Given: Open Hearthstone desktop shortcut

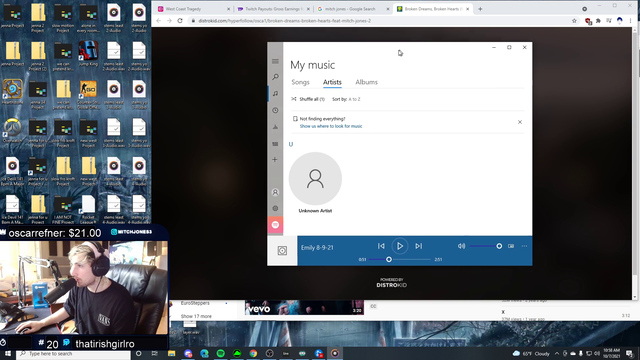Looking at the screenshot, I should coord(12,92).
